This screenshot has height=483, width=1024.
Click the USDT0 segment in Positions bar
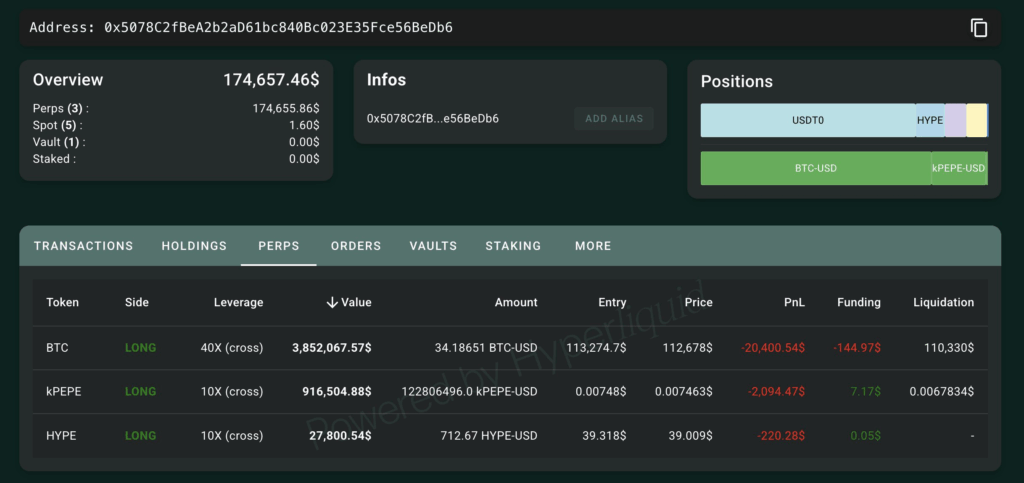click(x=807, y=120)
